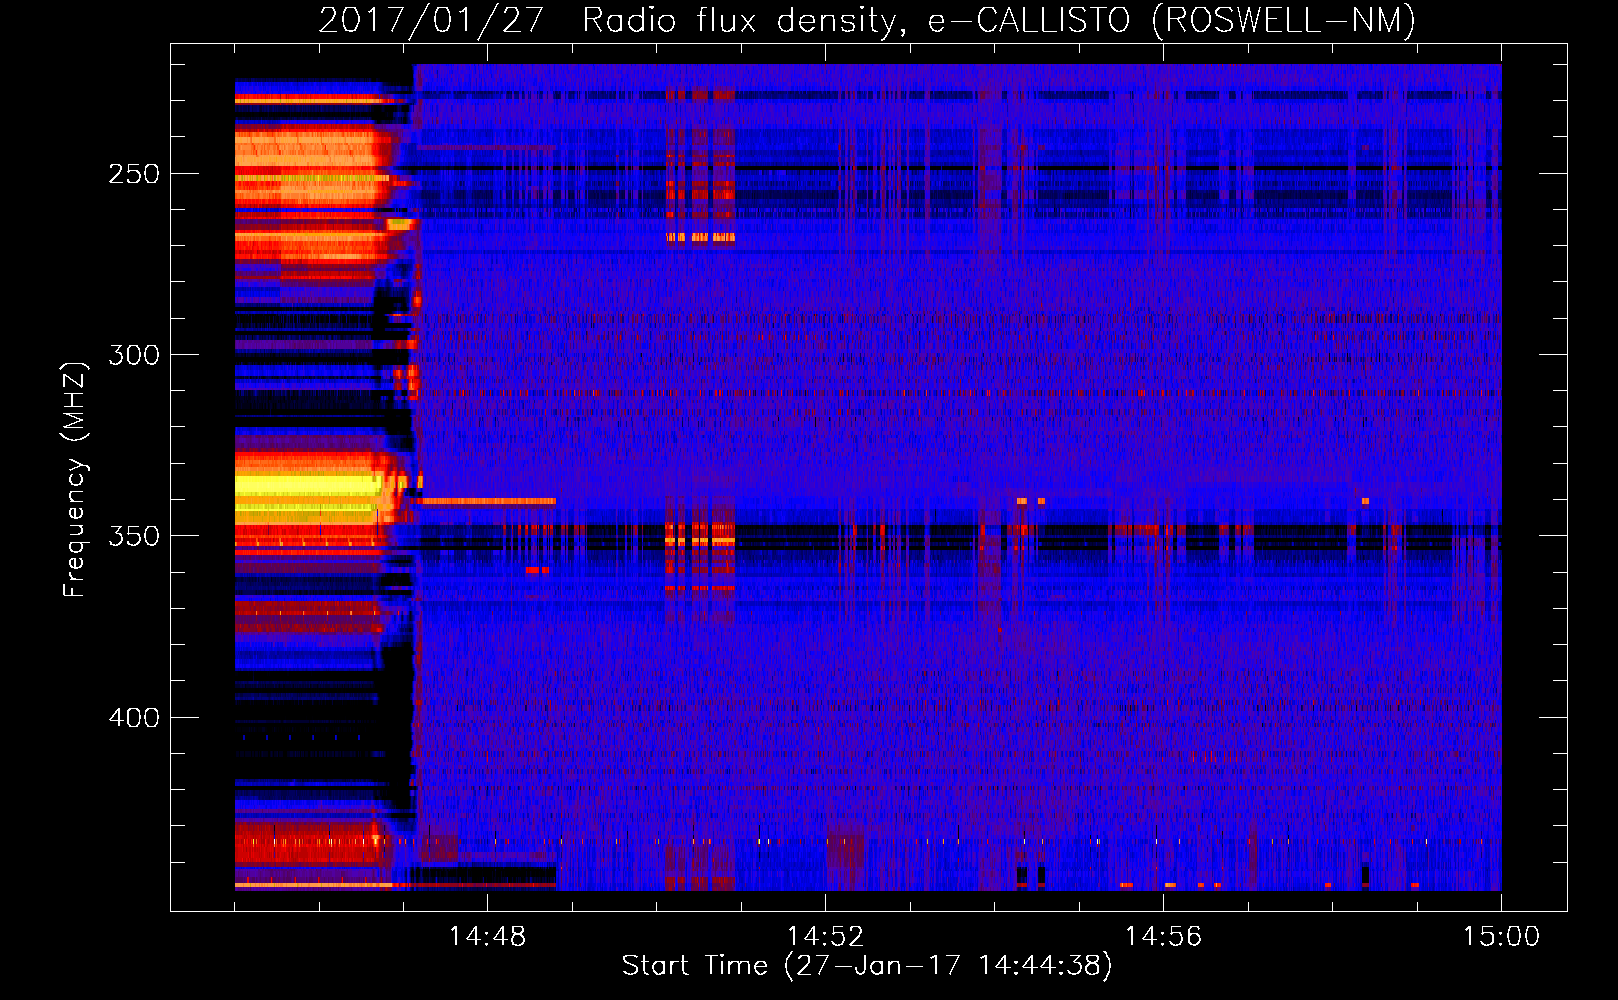The height and width of the screenshot is (1000, 1618).
Task: Click the orange horizontal streak near 340 MHz after 14:47
Action: pos(488,500)
